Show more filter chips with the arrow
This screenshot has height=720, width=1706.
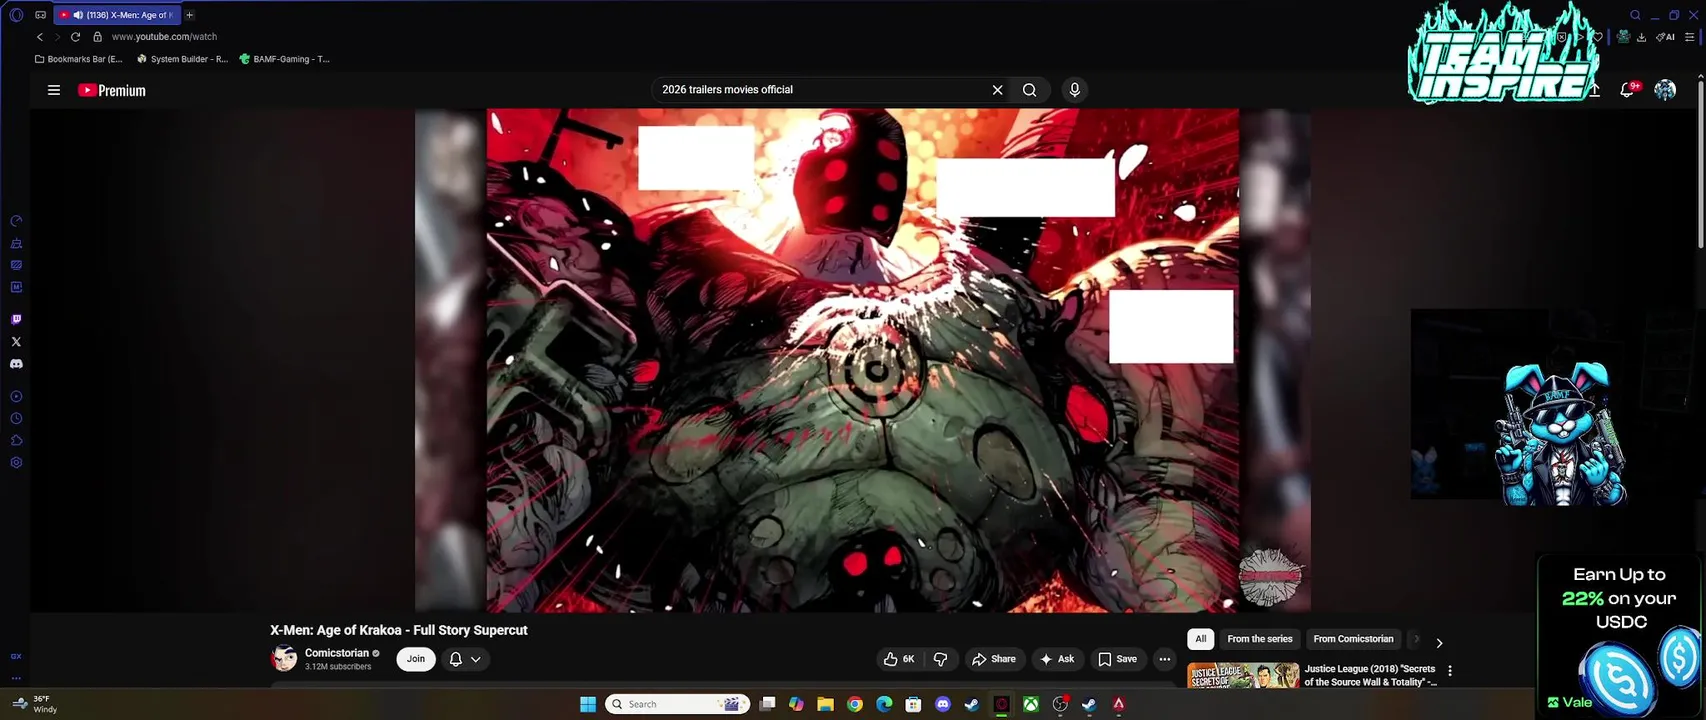tap(1439, 643)
